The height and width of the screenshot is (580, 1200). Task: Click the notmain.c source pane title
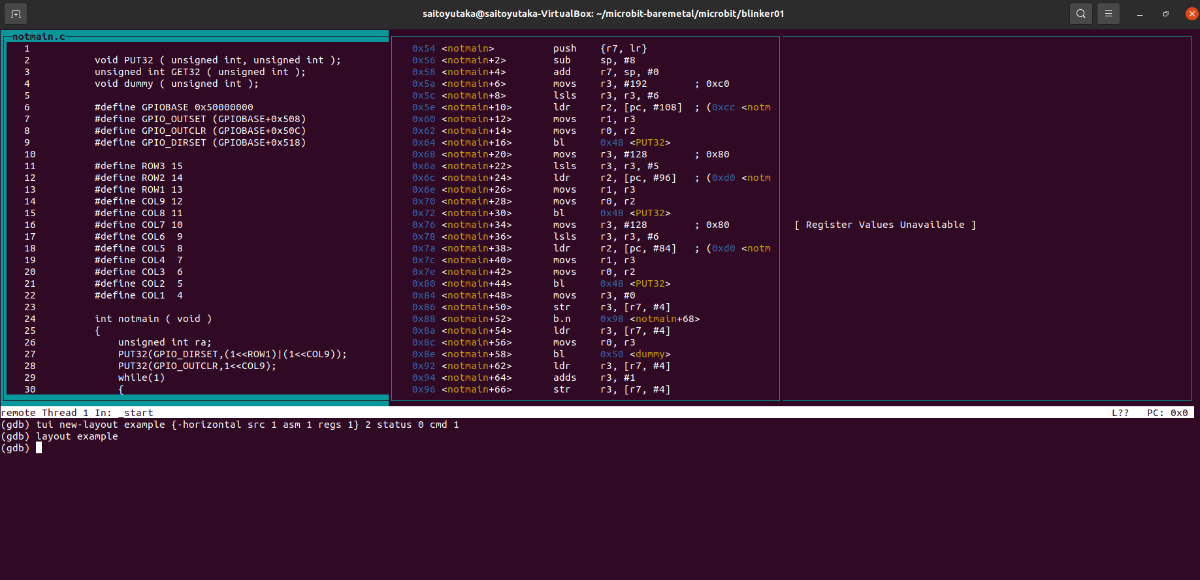click(38, 36)
